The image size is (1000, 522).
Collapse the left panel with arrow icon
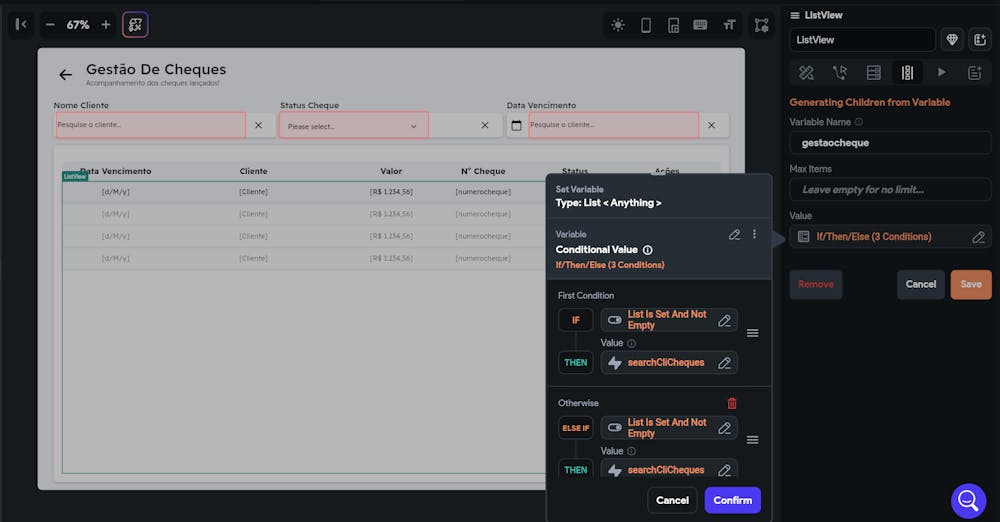point(21,25)
